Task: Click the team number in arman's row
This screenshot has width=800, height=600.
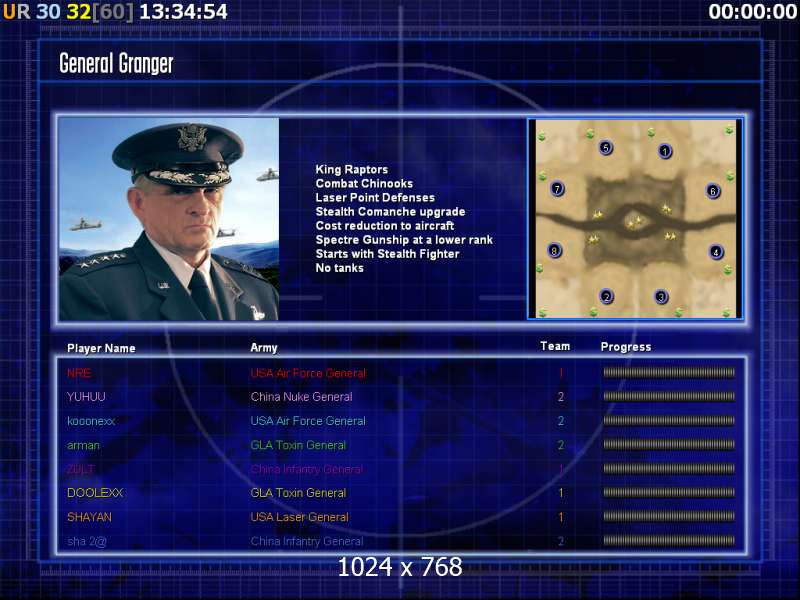Action: tap(561, 445)
